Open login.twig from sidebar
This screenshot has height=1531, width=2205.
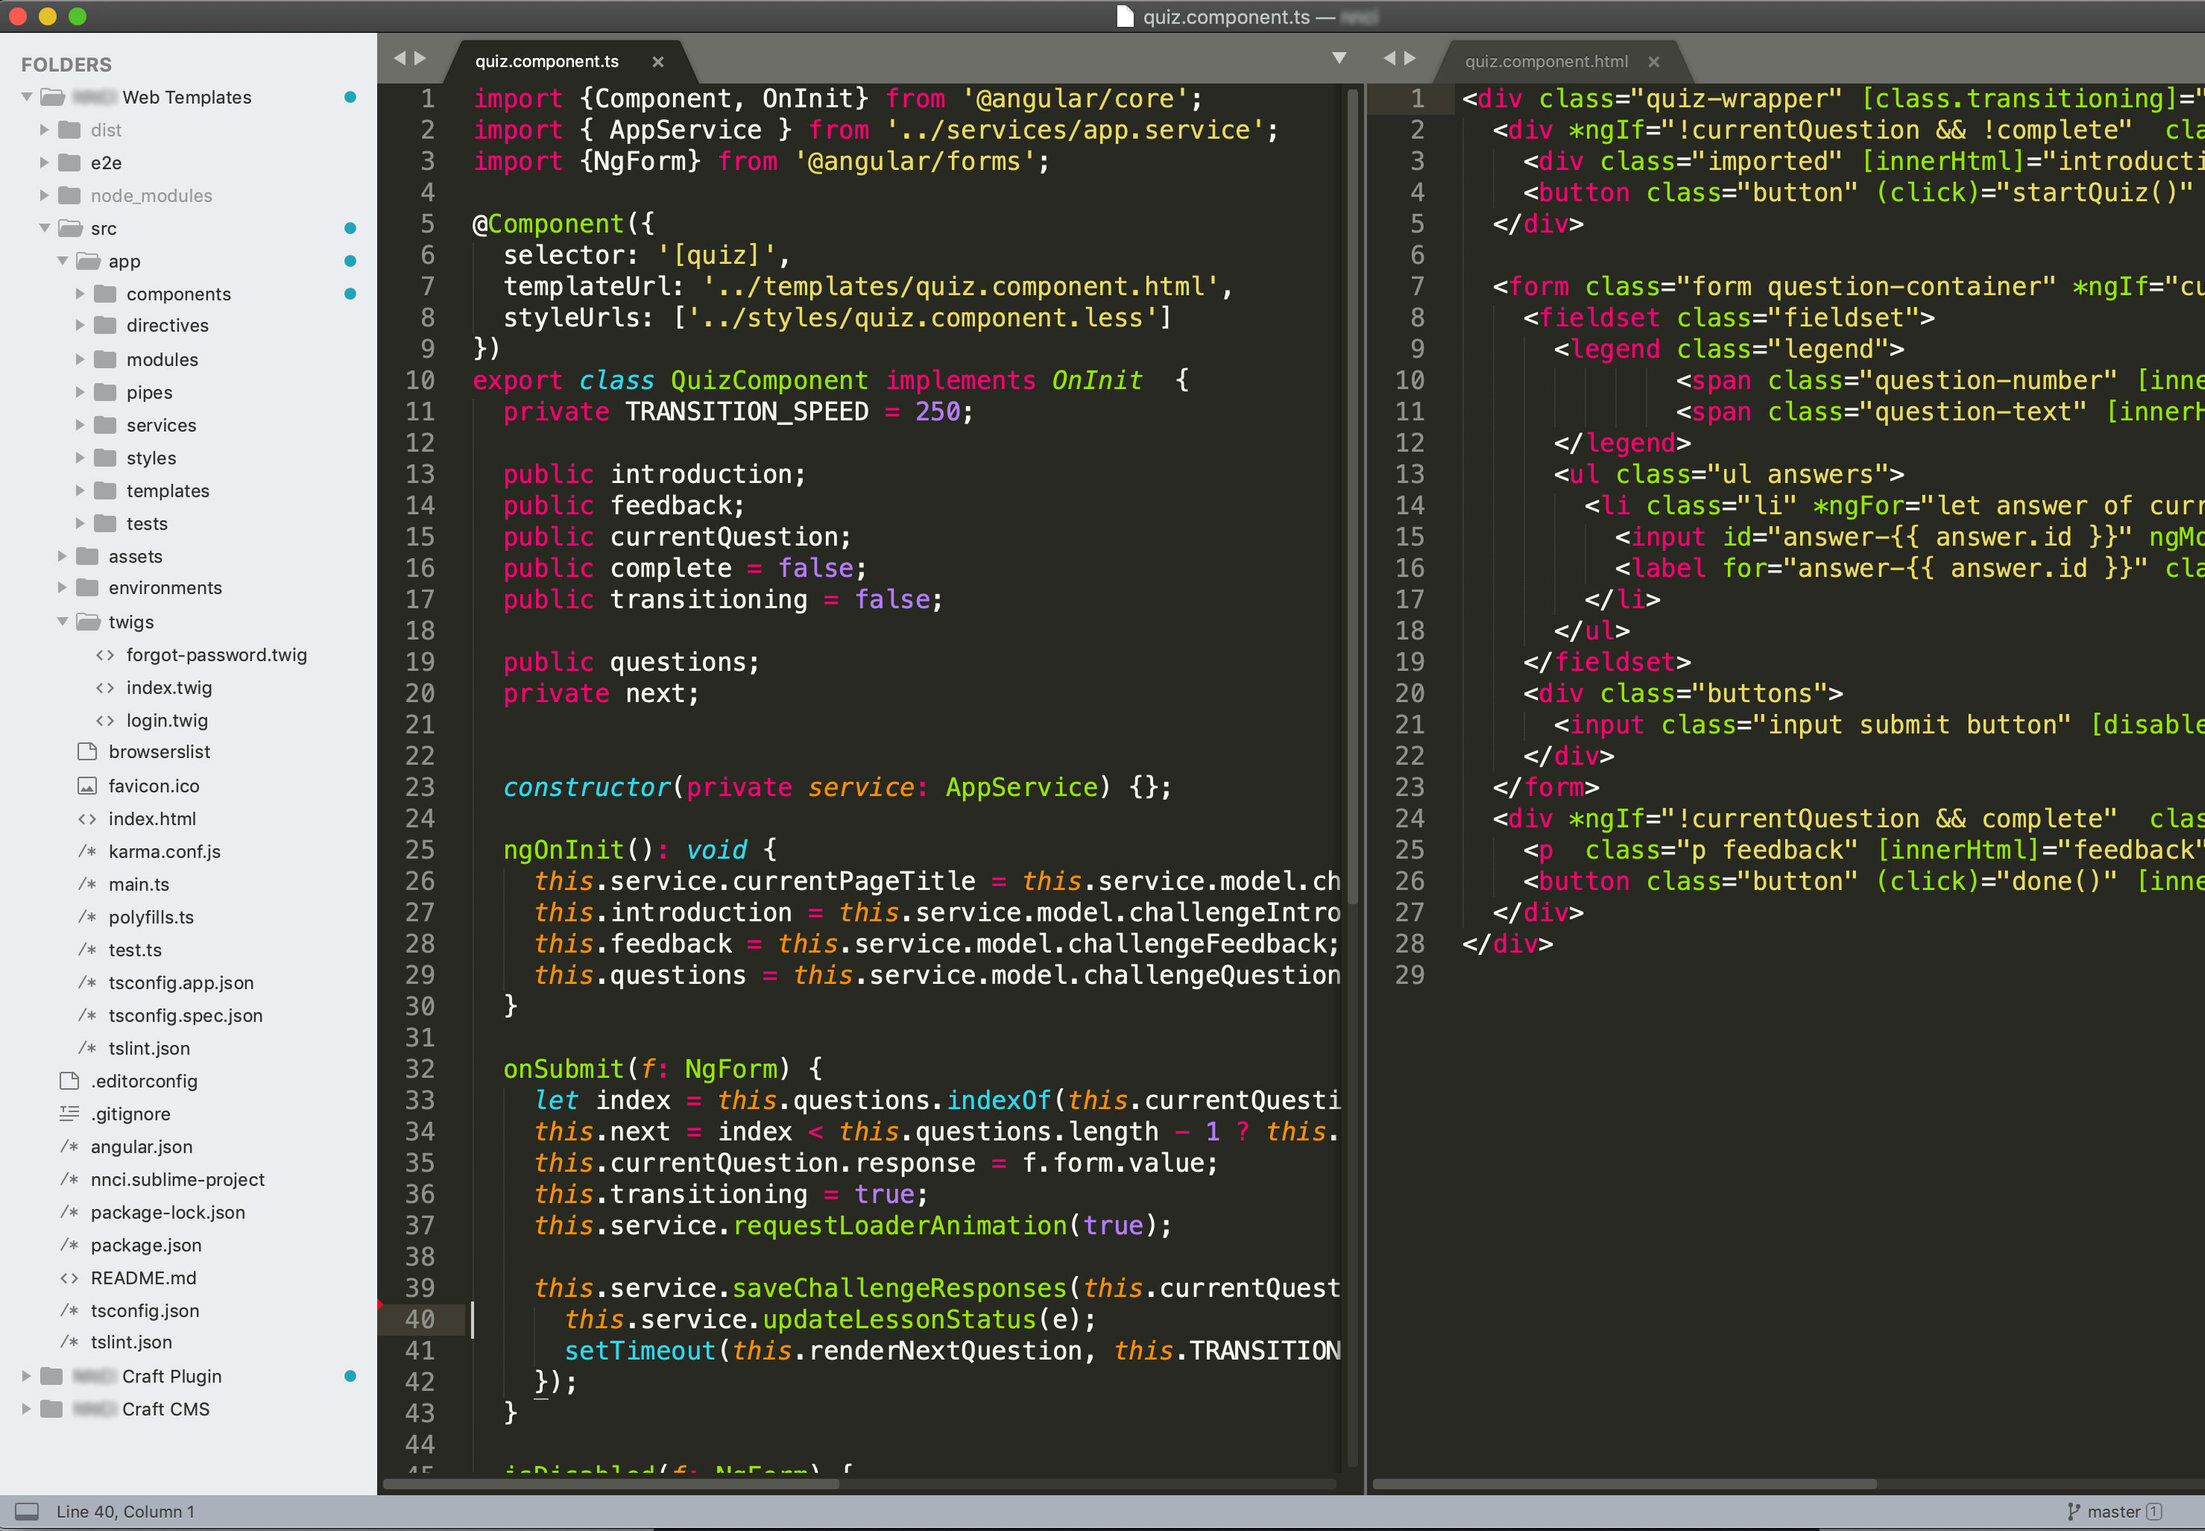[x=167, y=721]
